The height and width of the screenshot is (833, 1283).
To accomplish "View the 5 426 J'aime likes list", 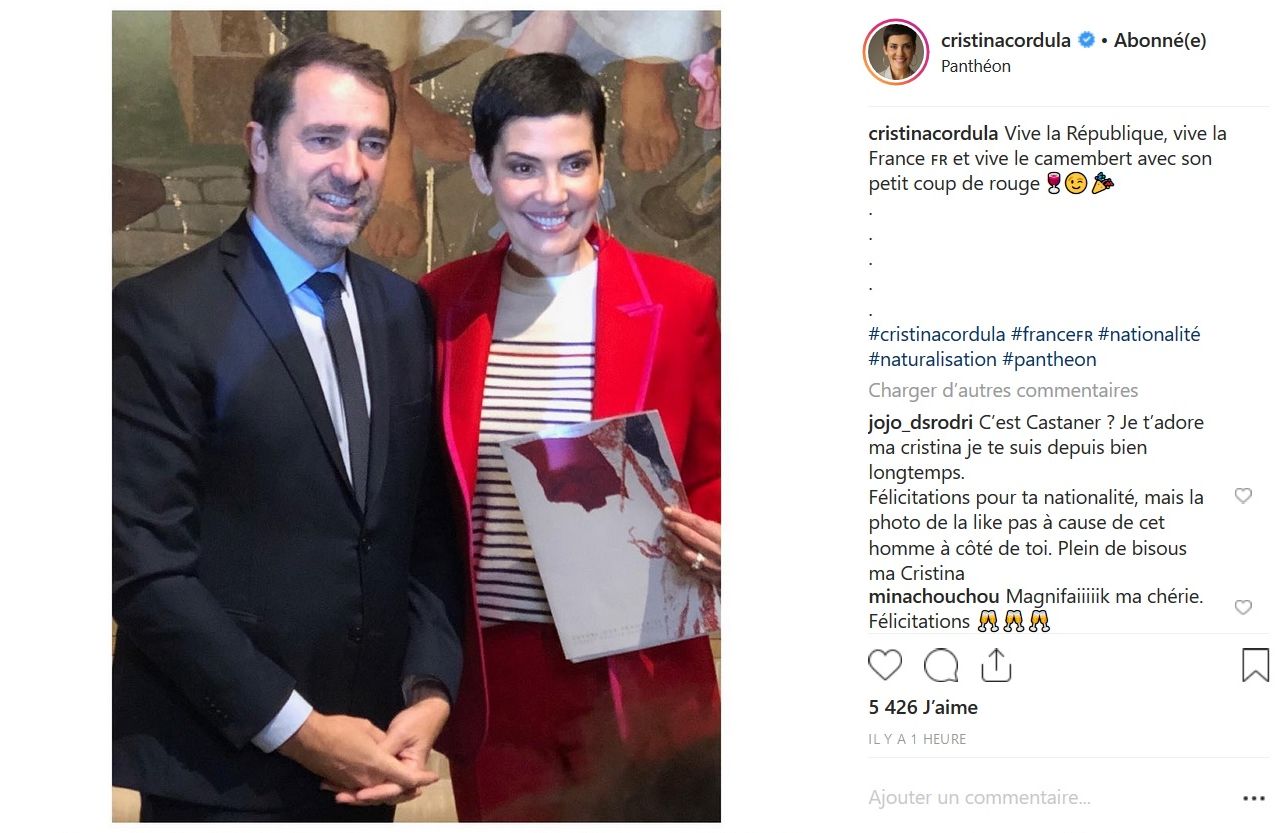I will point(923,707).
